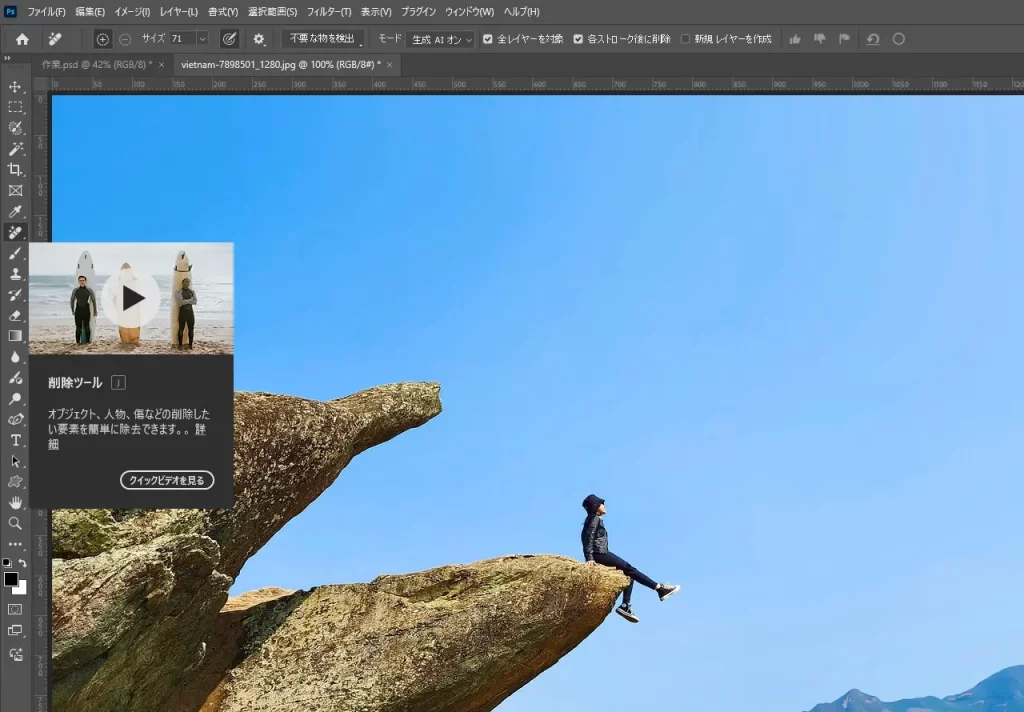Uncheck 各ストローク後に削除 checkbox
The width and height of the screenshot is (1024, 712).
click(578, 39)
